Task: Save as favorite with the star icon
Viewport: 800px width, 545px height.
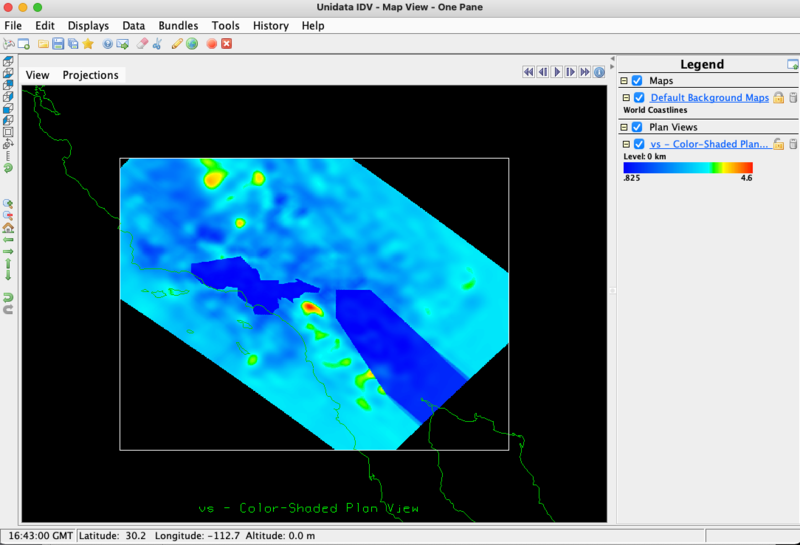Action: 88,44
